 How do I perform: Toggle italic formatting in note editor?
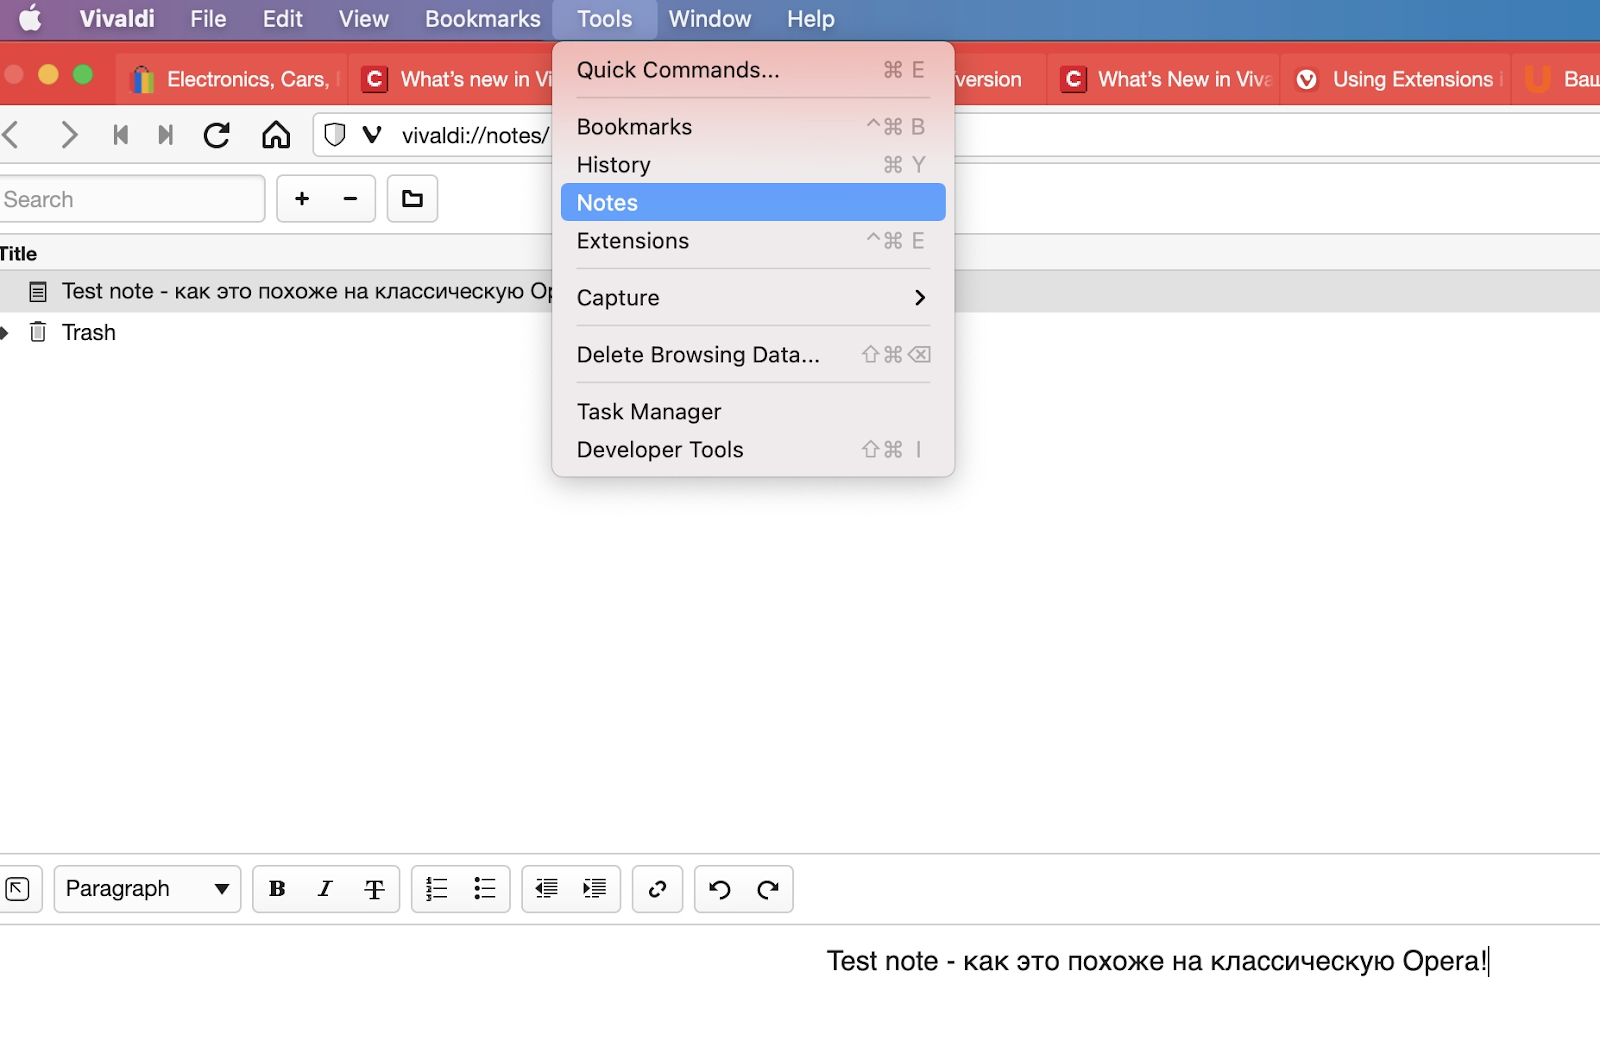coord(325,888)
